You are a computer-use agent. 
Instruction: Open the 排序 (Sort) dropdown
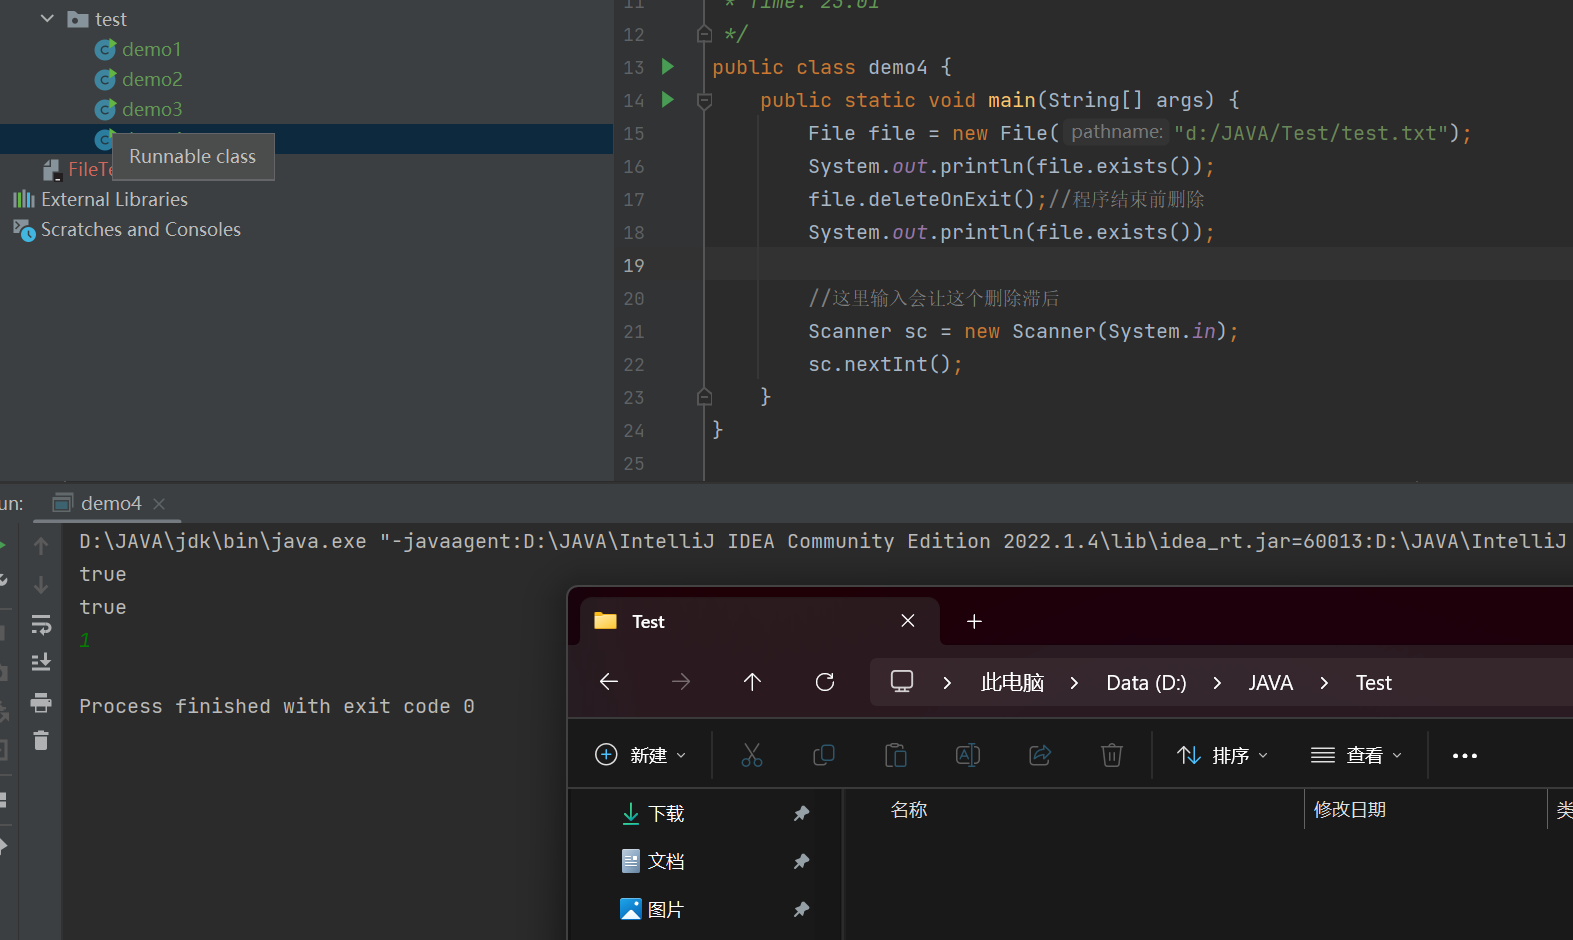tap(1222, 755)
